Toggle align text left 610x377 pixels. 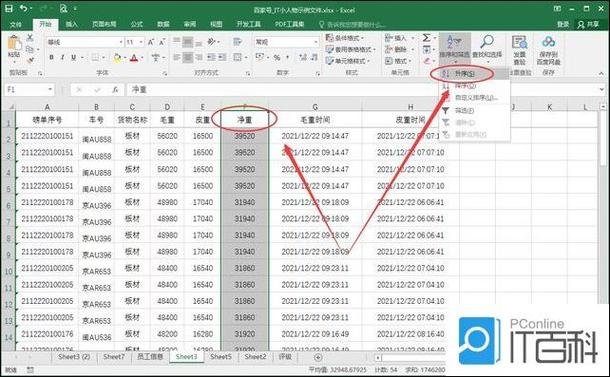(x=177, y=58)
